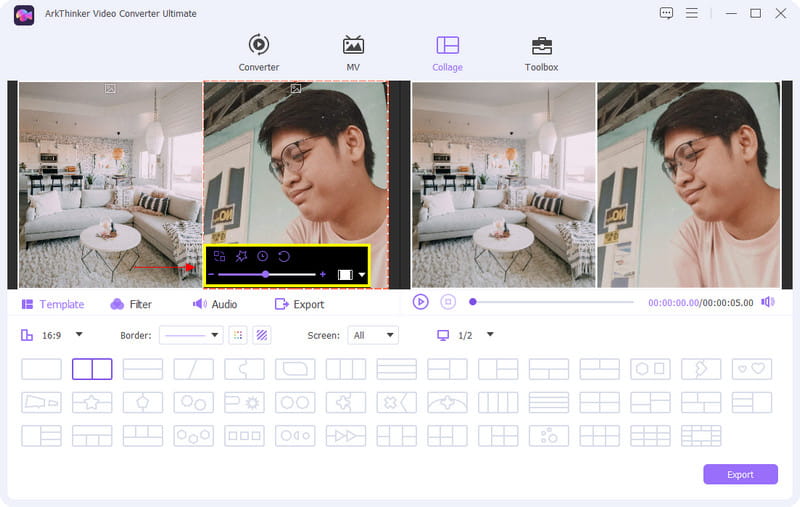Screen dimensions: 800x507
Task: Click the purple Export button
Action: pos(740,474)
